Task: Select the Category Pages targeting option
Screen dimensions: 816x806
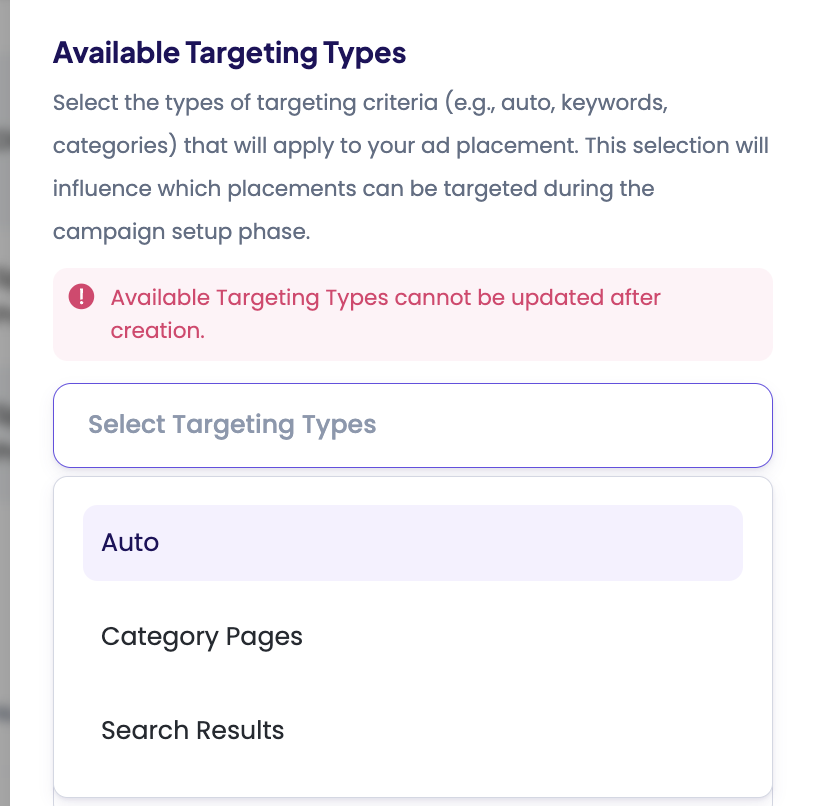Action: (x=202, y=637)
